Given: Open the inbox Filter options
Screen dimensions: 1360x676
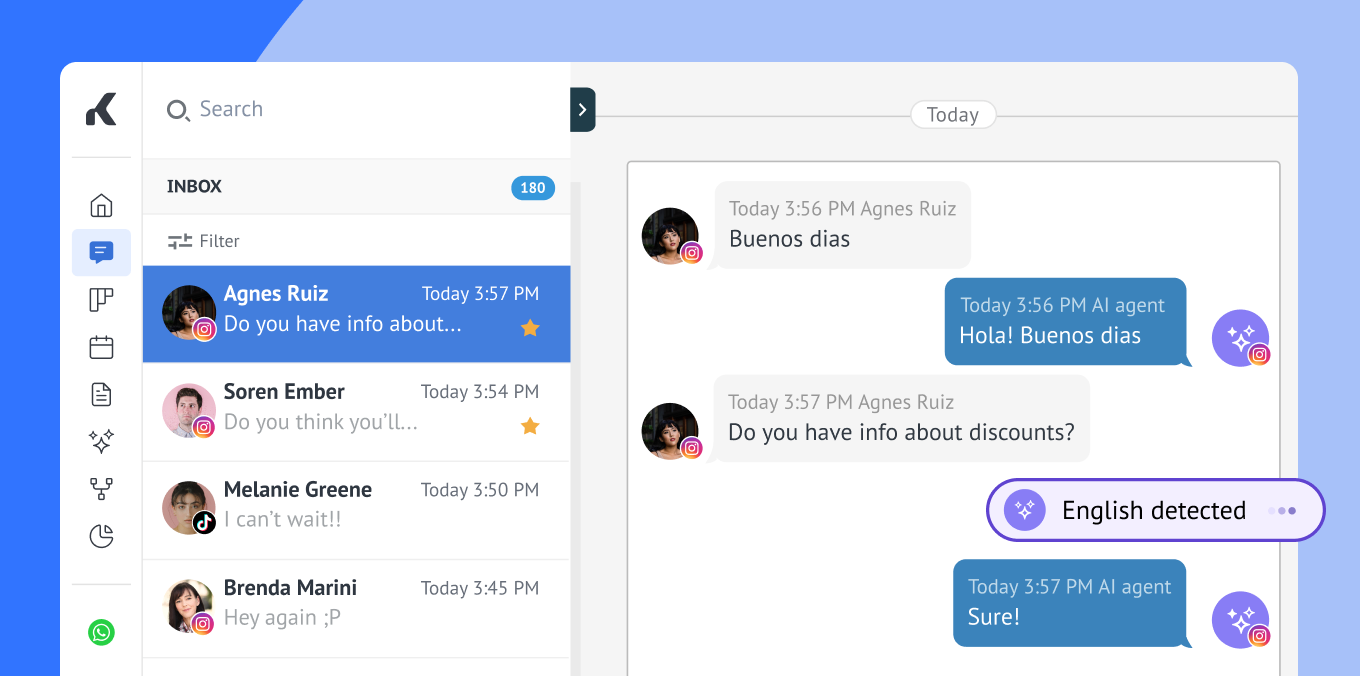Looking at the screenshot, I should click(x=204, y=241).
